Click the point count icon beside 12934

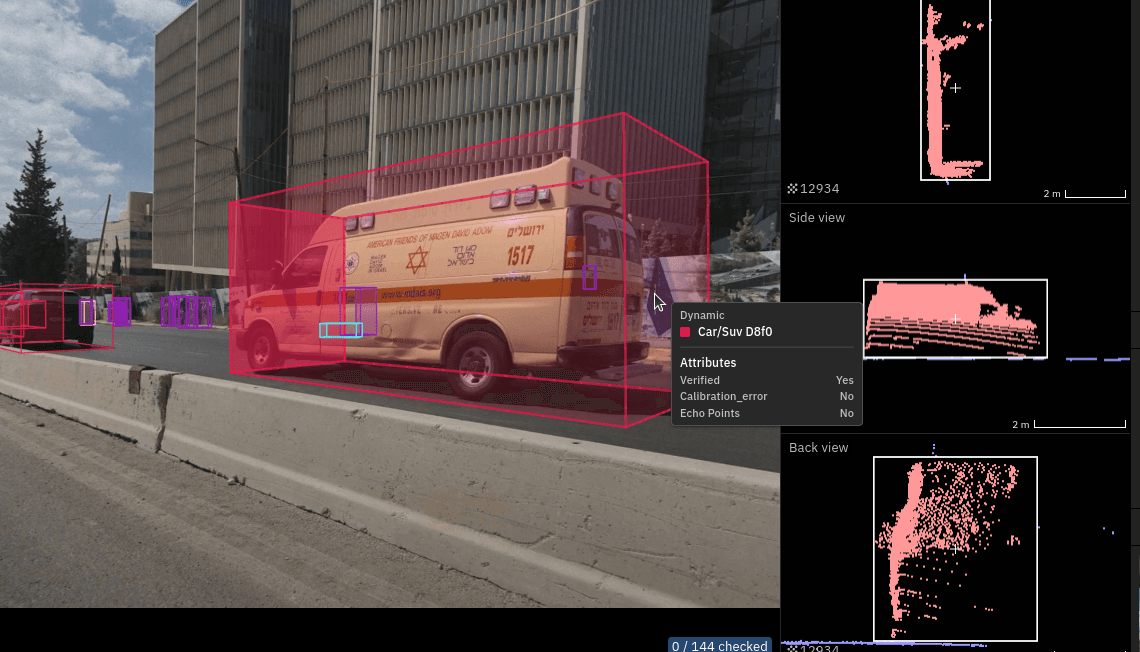click(792, 189)
